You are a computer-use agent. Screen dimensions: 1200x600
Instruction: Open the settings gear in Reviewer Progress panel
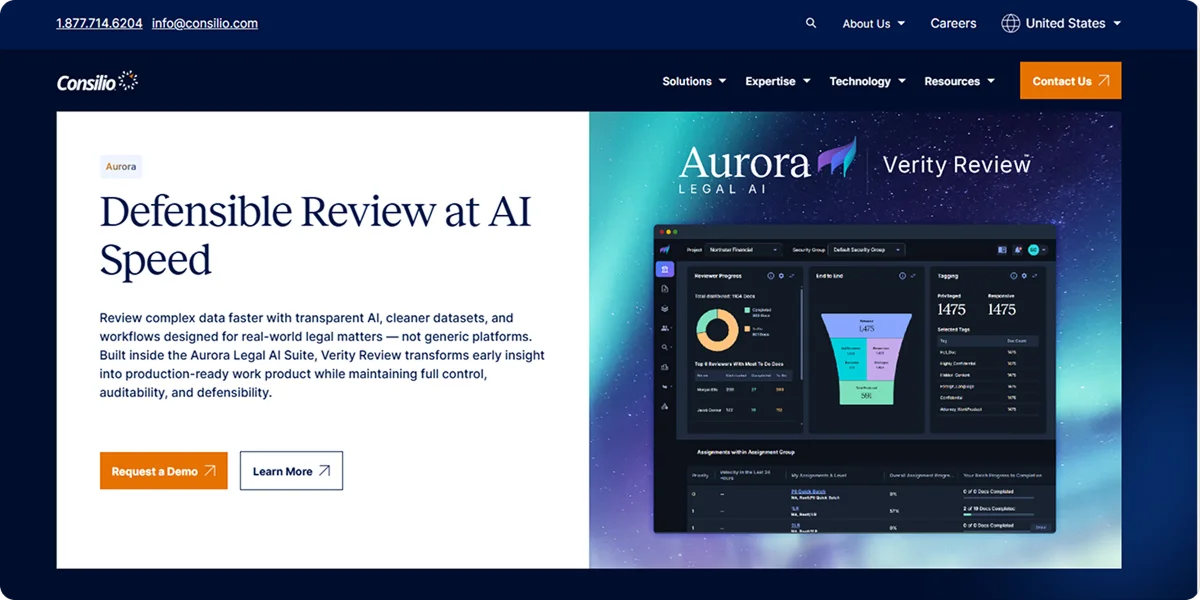click(x=781, y=275)
